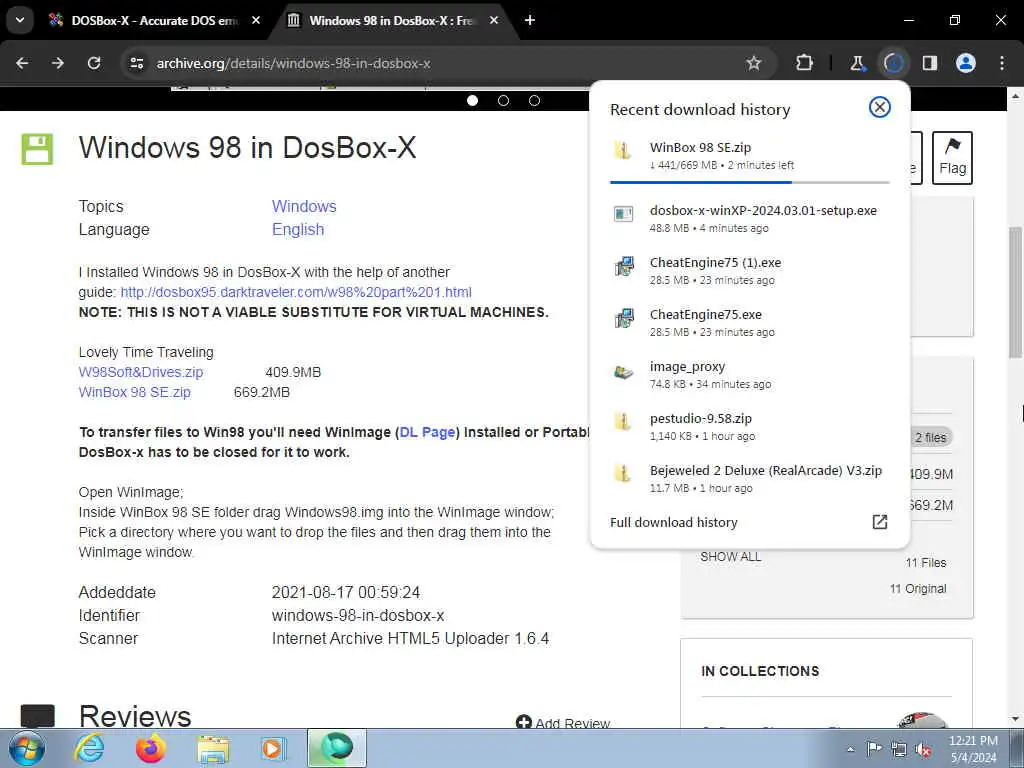Go back to the previous page
Screen dimensions: 1024x768
coord(22,63)
